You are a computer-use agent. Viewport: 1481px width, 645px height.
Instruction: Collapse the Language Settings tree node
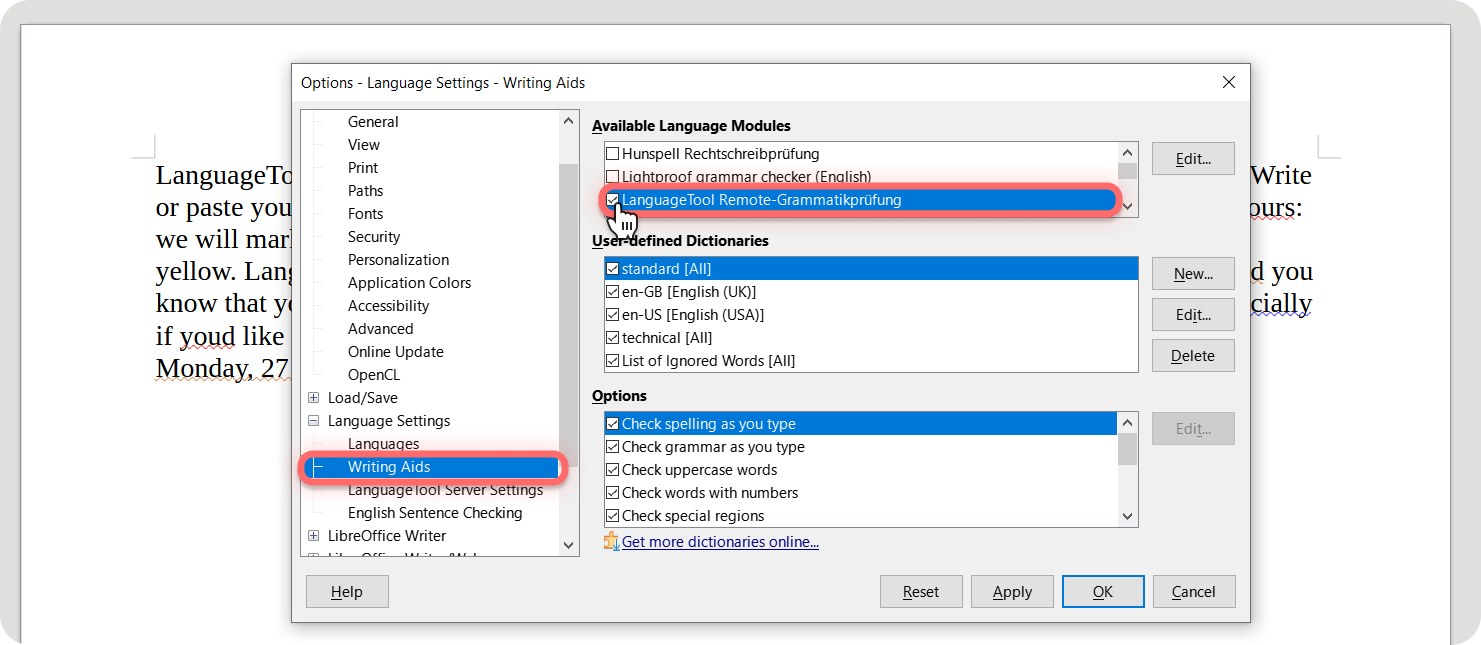tap(314, 421)
